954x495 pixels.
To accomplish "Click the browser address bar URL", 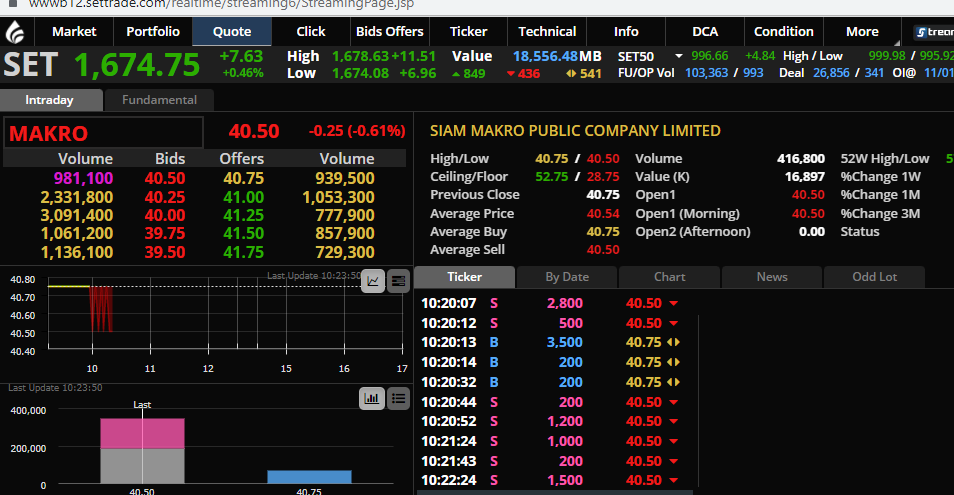I will pos(221,5).
